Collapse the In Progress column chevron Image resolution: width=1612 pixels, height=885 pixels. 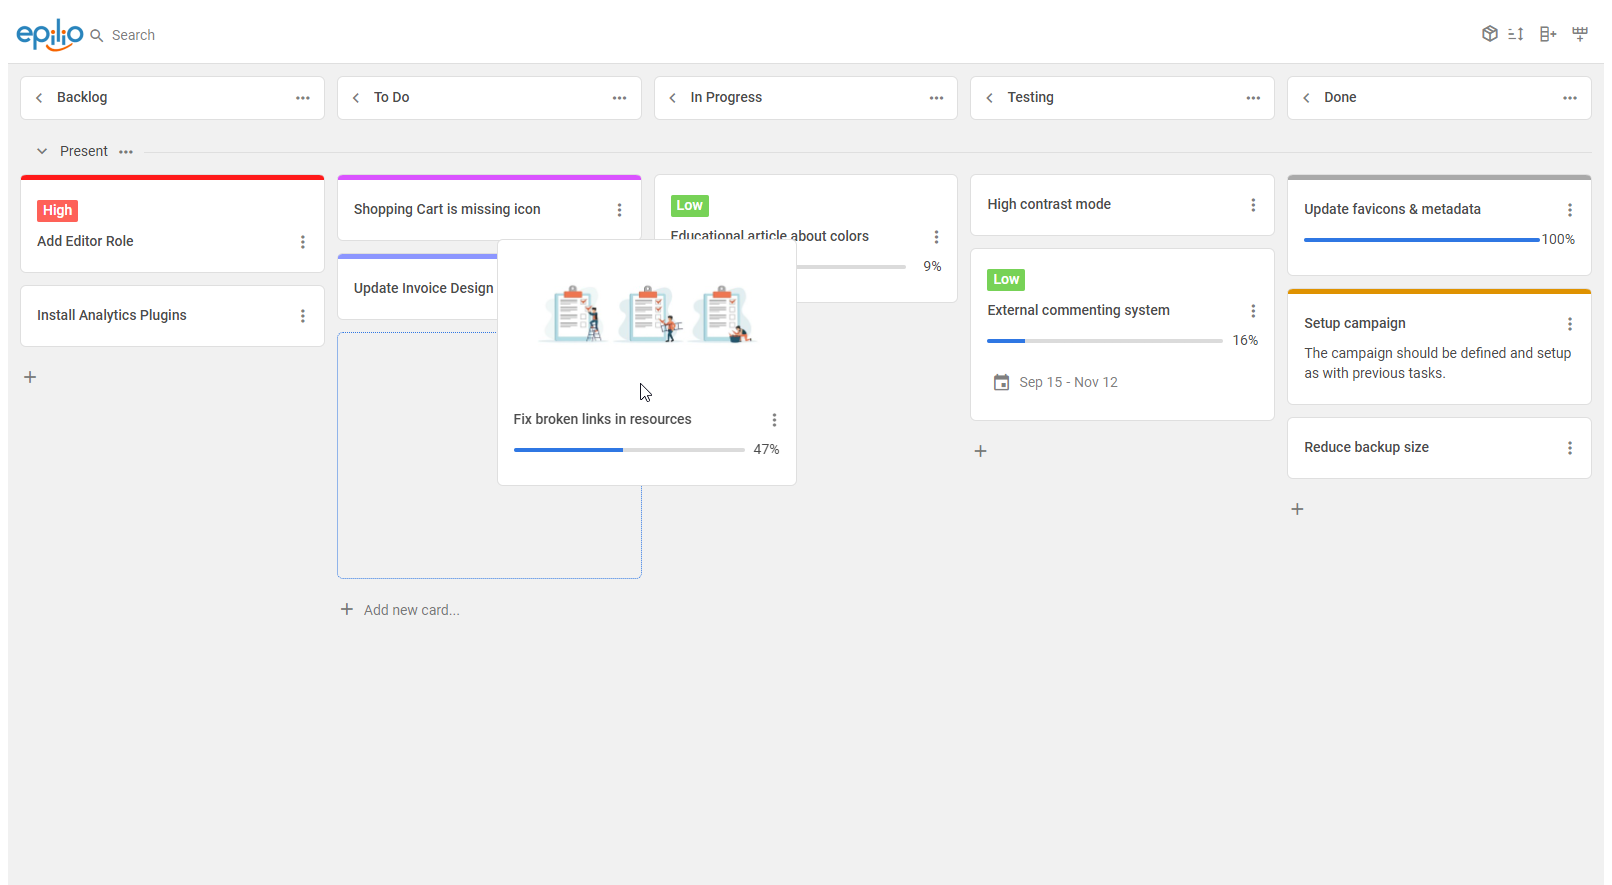[x=673, y=98]
